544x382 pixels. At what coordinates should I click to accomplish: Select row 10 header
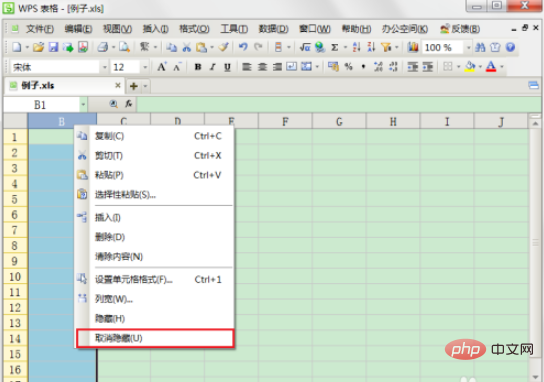(x=15, y=277)
